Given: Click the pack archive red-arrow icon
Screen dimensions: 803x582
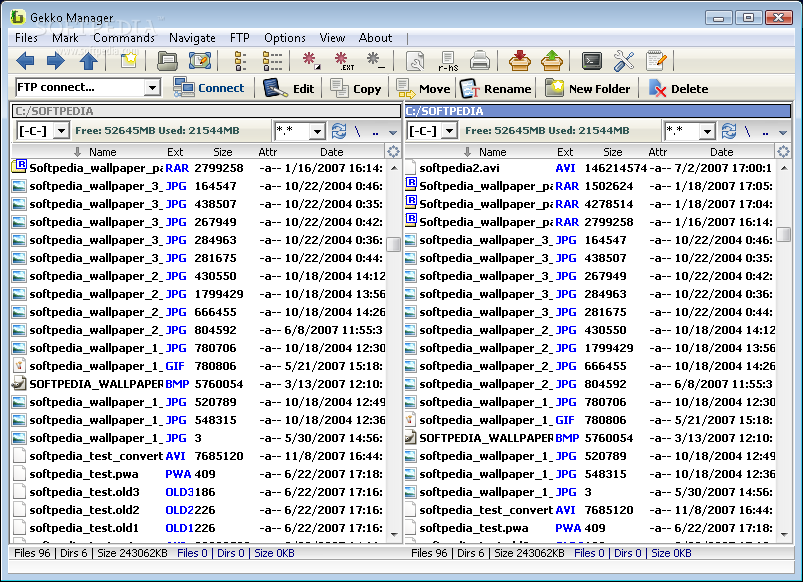Looking at the screenshot, I should click(x=519, y=61).
